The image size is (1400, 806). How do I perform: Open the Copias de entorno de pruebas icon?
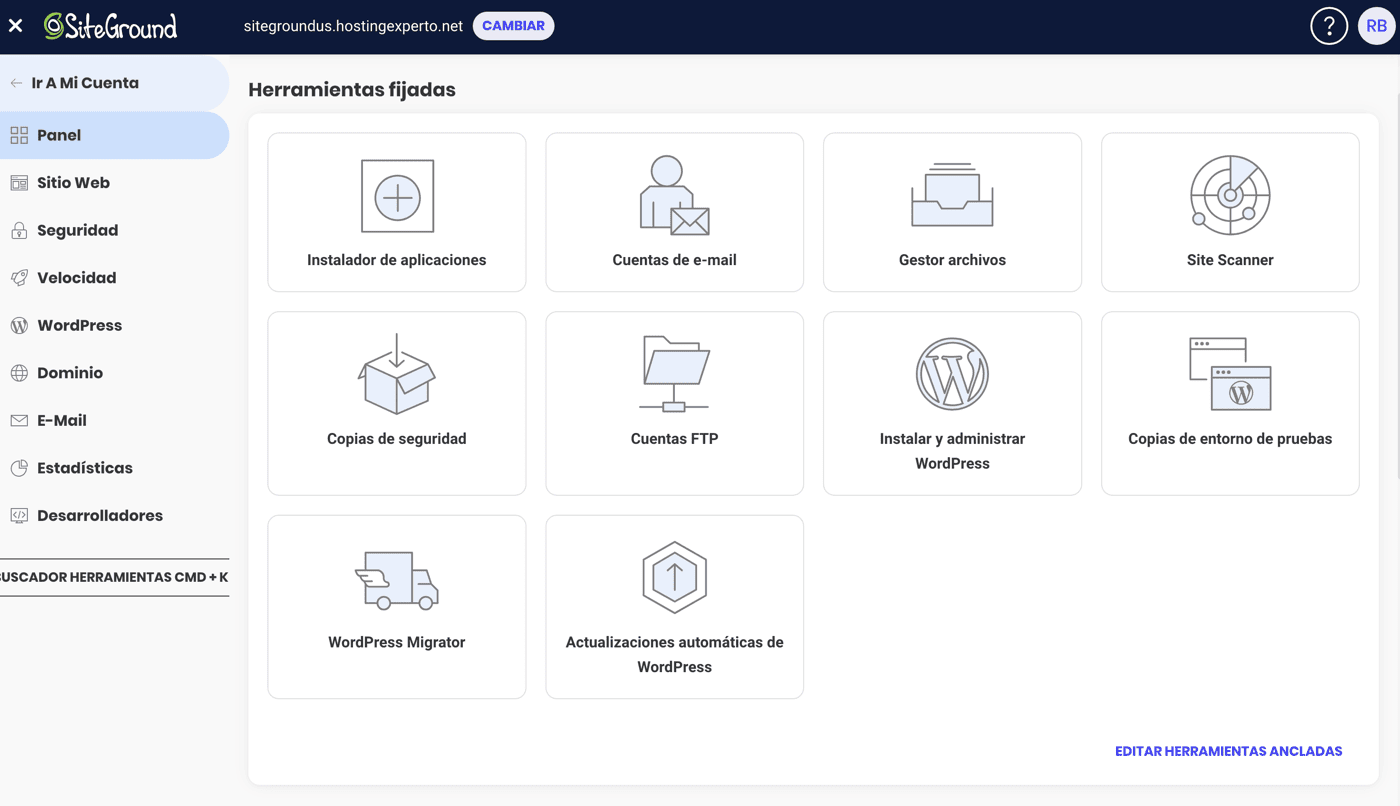(x=1230, y=374)
